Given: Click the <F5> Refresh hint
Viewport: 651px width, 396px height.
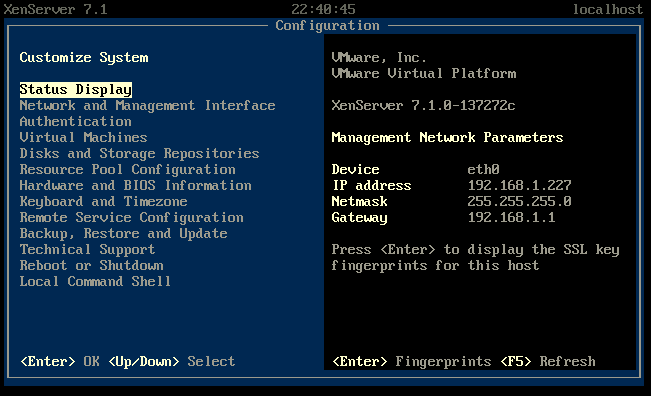Looking at the screenshot, I should [x=548, y=362].
